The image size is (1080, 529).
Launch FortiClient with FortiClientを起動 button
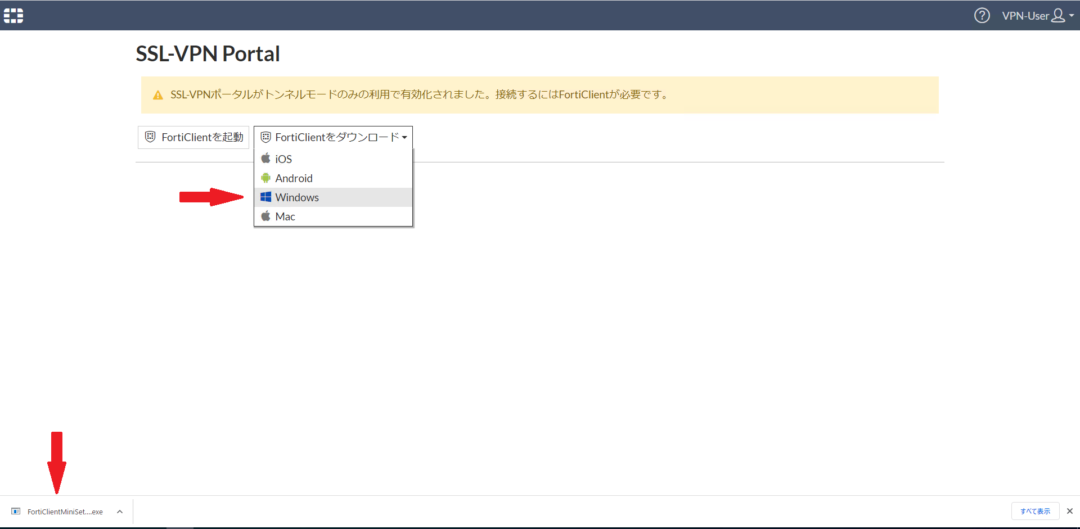click(194, 137)
